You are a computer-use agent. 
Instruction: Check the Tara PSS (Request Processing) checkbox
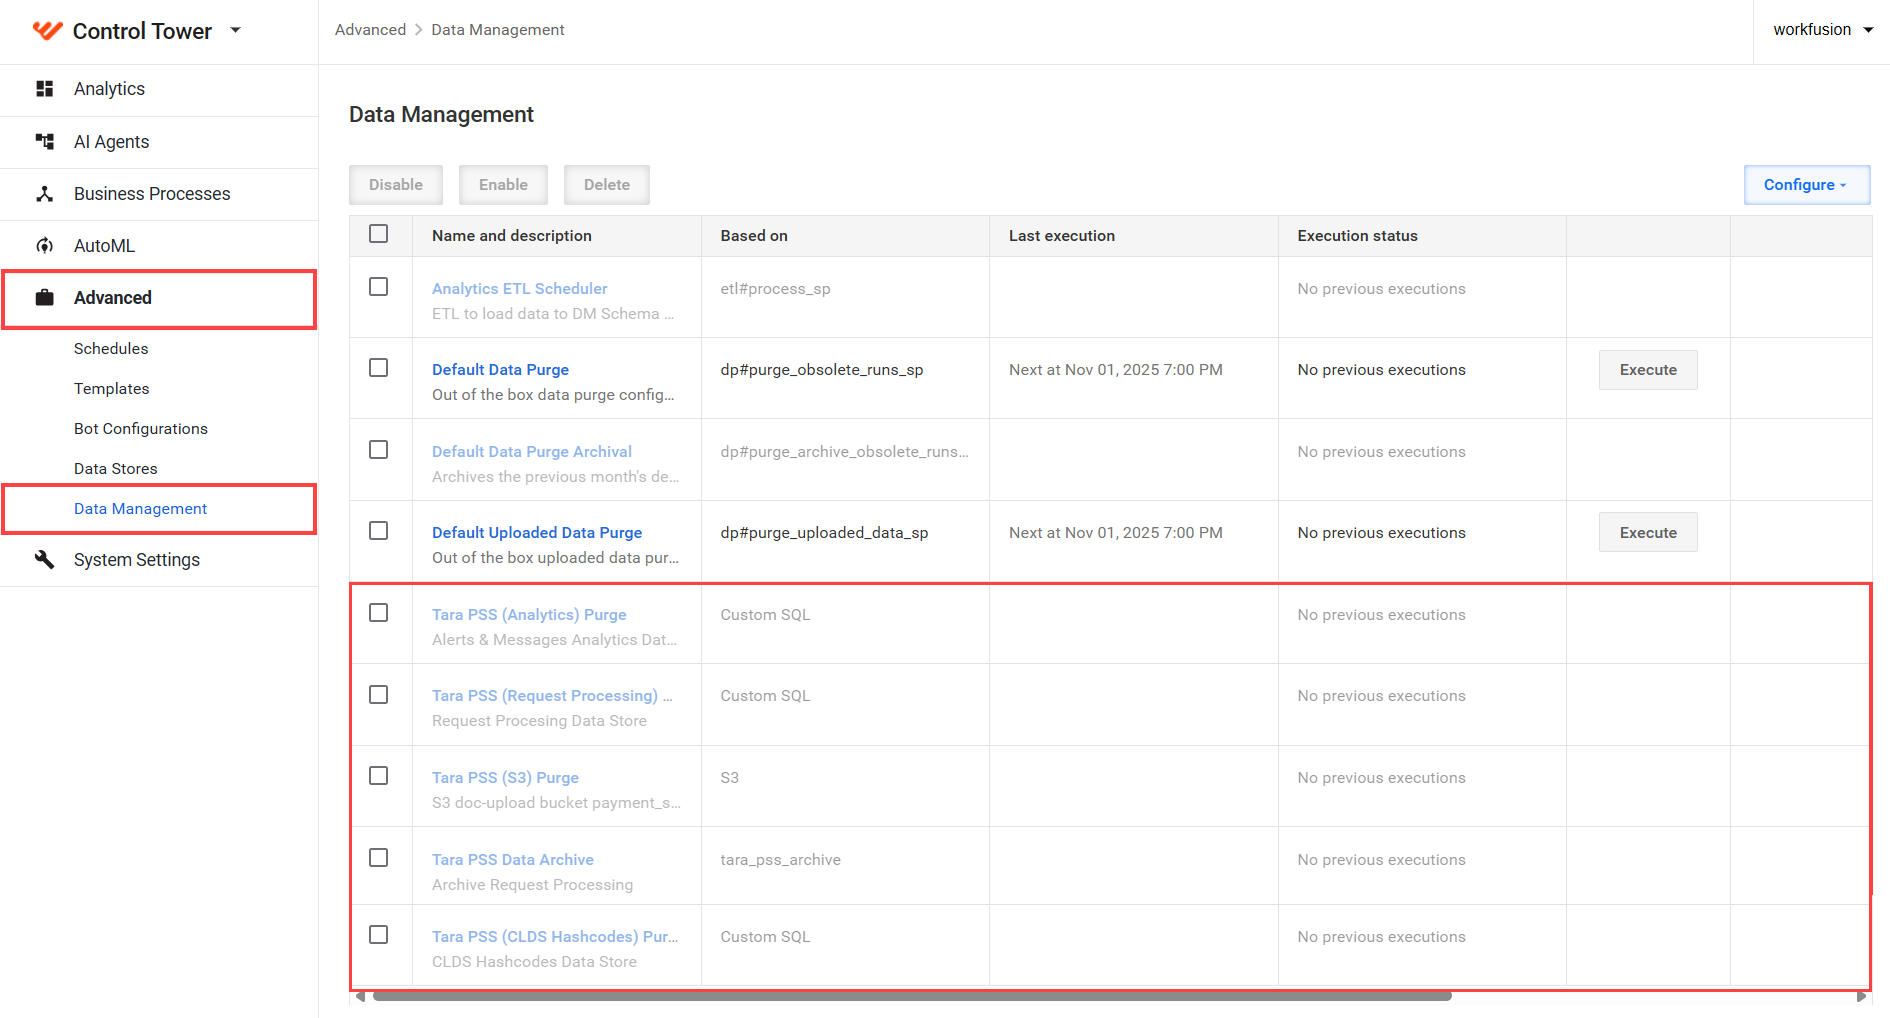[x=379, y=695]
